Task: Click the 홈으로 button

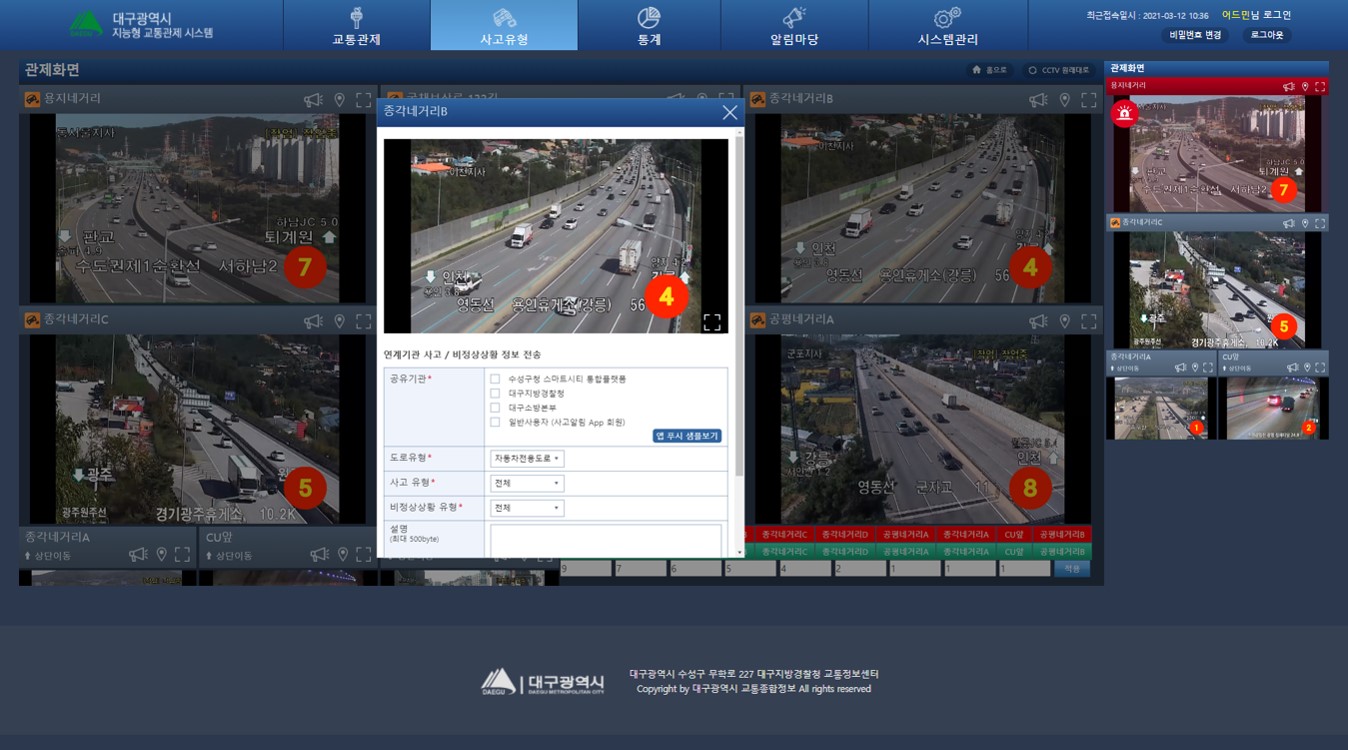Action: 989,70
